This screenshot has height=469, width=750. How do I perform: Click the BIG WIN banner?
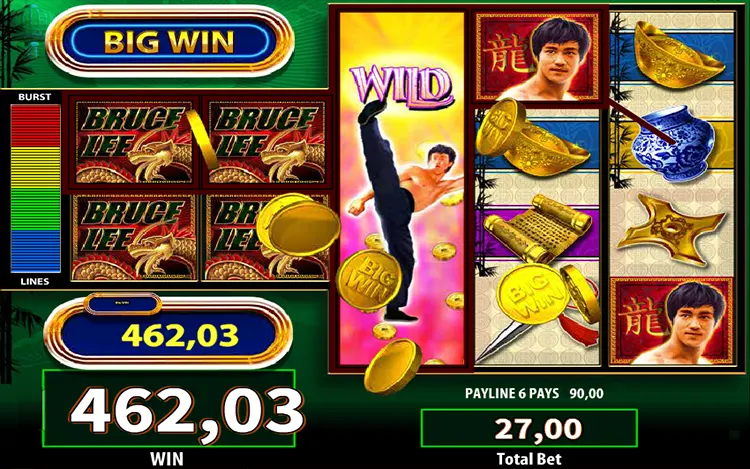tap(169, 42)
